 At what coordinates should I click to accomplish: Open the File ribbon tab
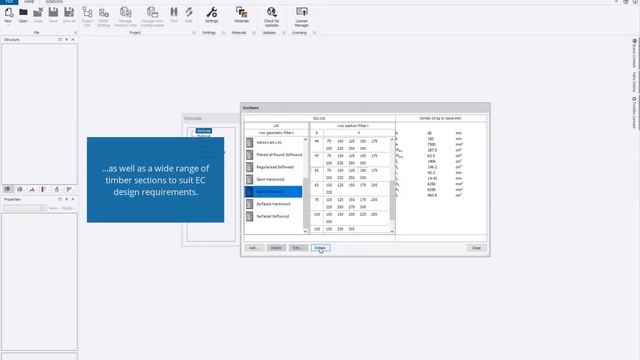pyautogui.click(x=9, y=2)
